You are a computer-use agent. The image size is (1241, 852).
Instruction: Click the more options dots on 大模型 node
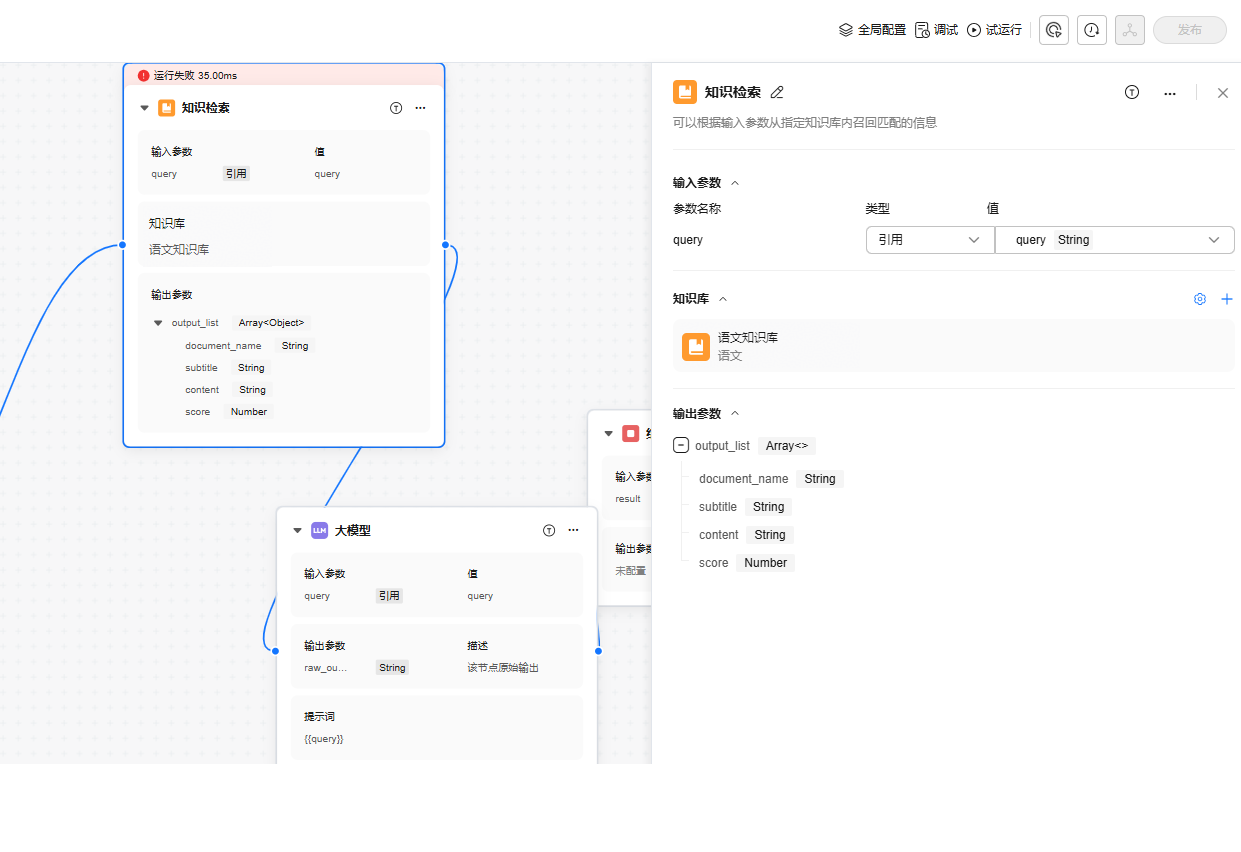pos(573,530)
